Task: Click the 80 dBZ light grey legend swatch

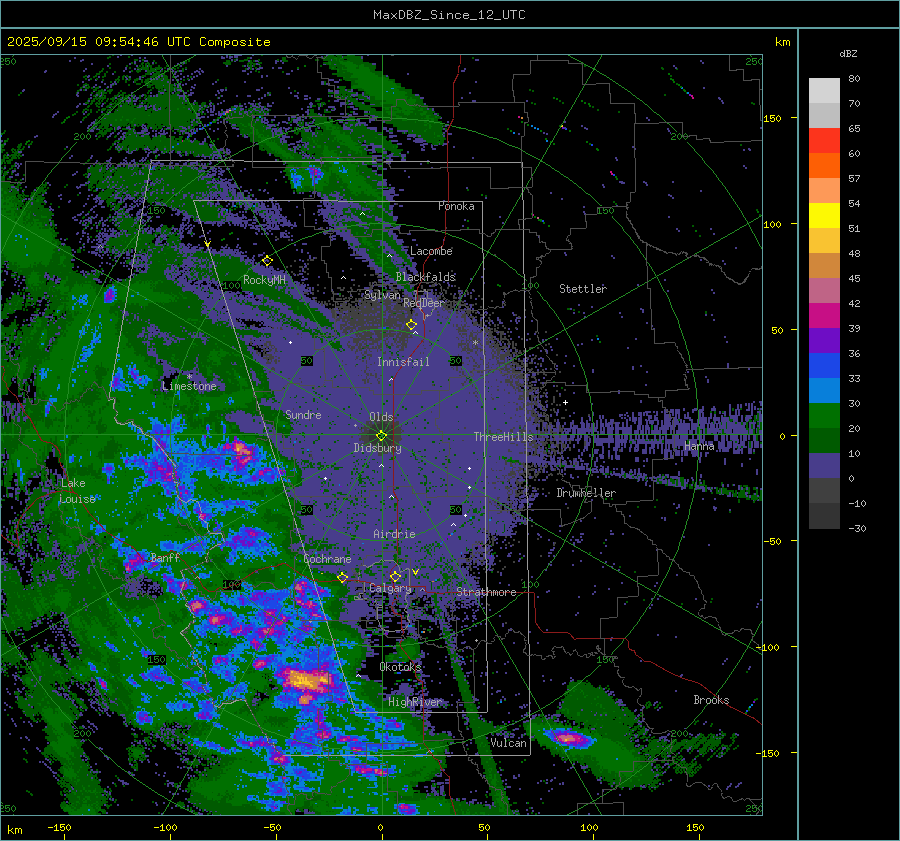Action: point(824,91)
